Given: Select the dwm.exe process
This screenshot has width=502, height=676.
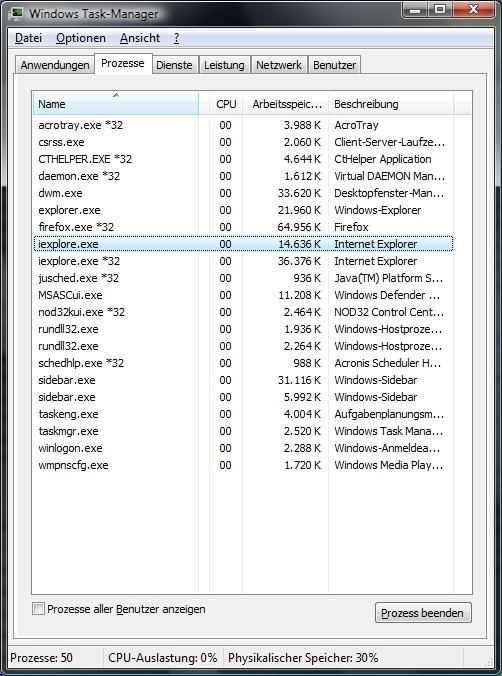Looking at the screenshot, I should point(243,193).
